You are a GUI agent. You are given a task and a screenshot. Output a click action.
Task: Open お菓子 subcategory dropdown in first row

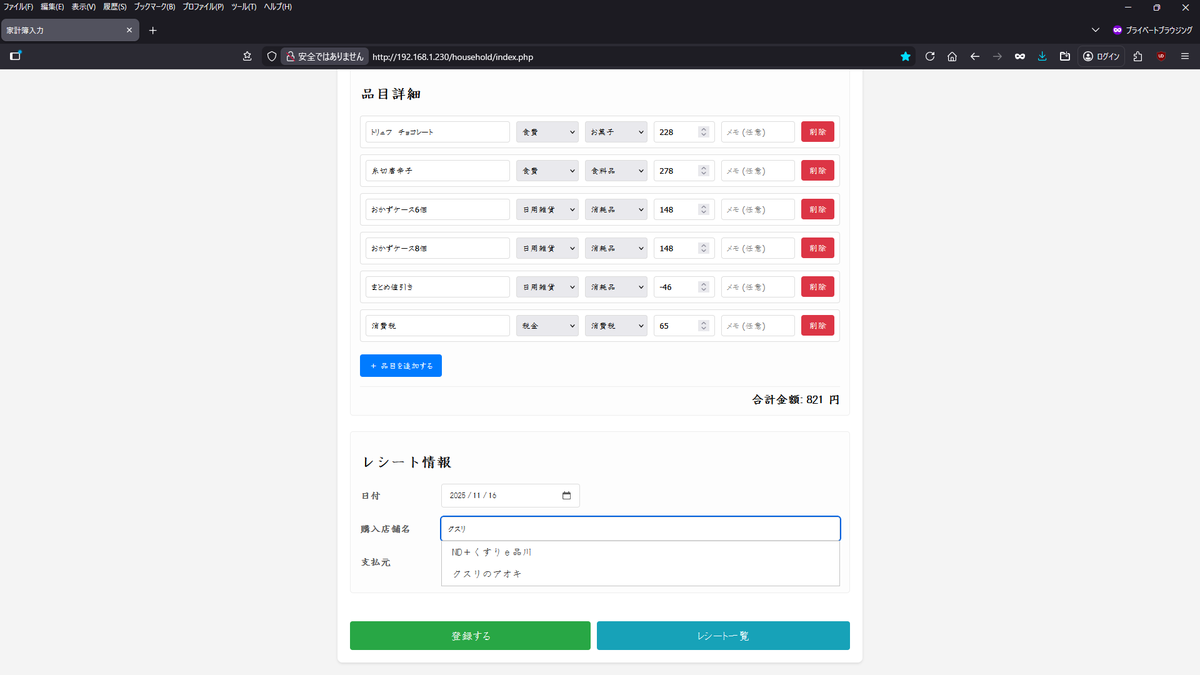tap(616, 132)
